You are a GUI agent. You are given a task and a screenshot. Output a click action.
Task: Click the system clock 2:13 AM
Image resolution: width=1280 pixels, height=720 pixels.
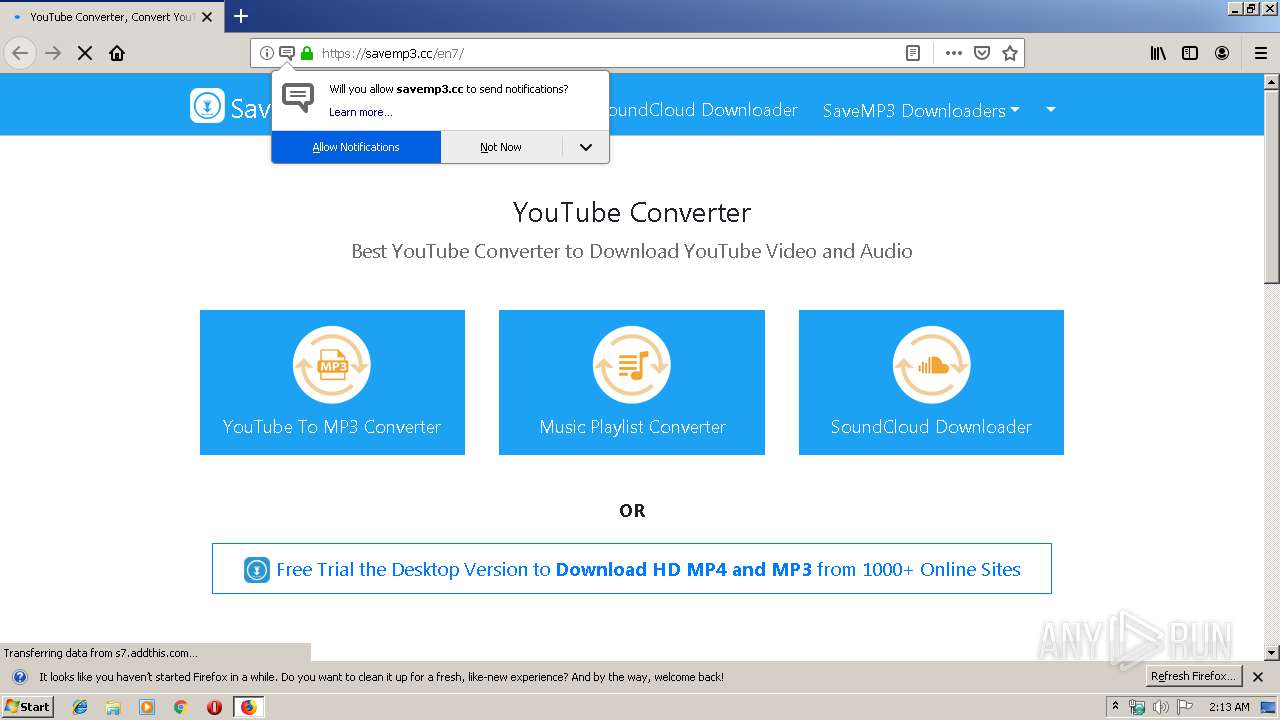tap(1229, 707)
